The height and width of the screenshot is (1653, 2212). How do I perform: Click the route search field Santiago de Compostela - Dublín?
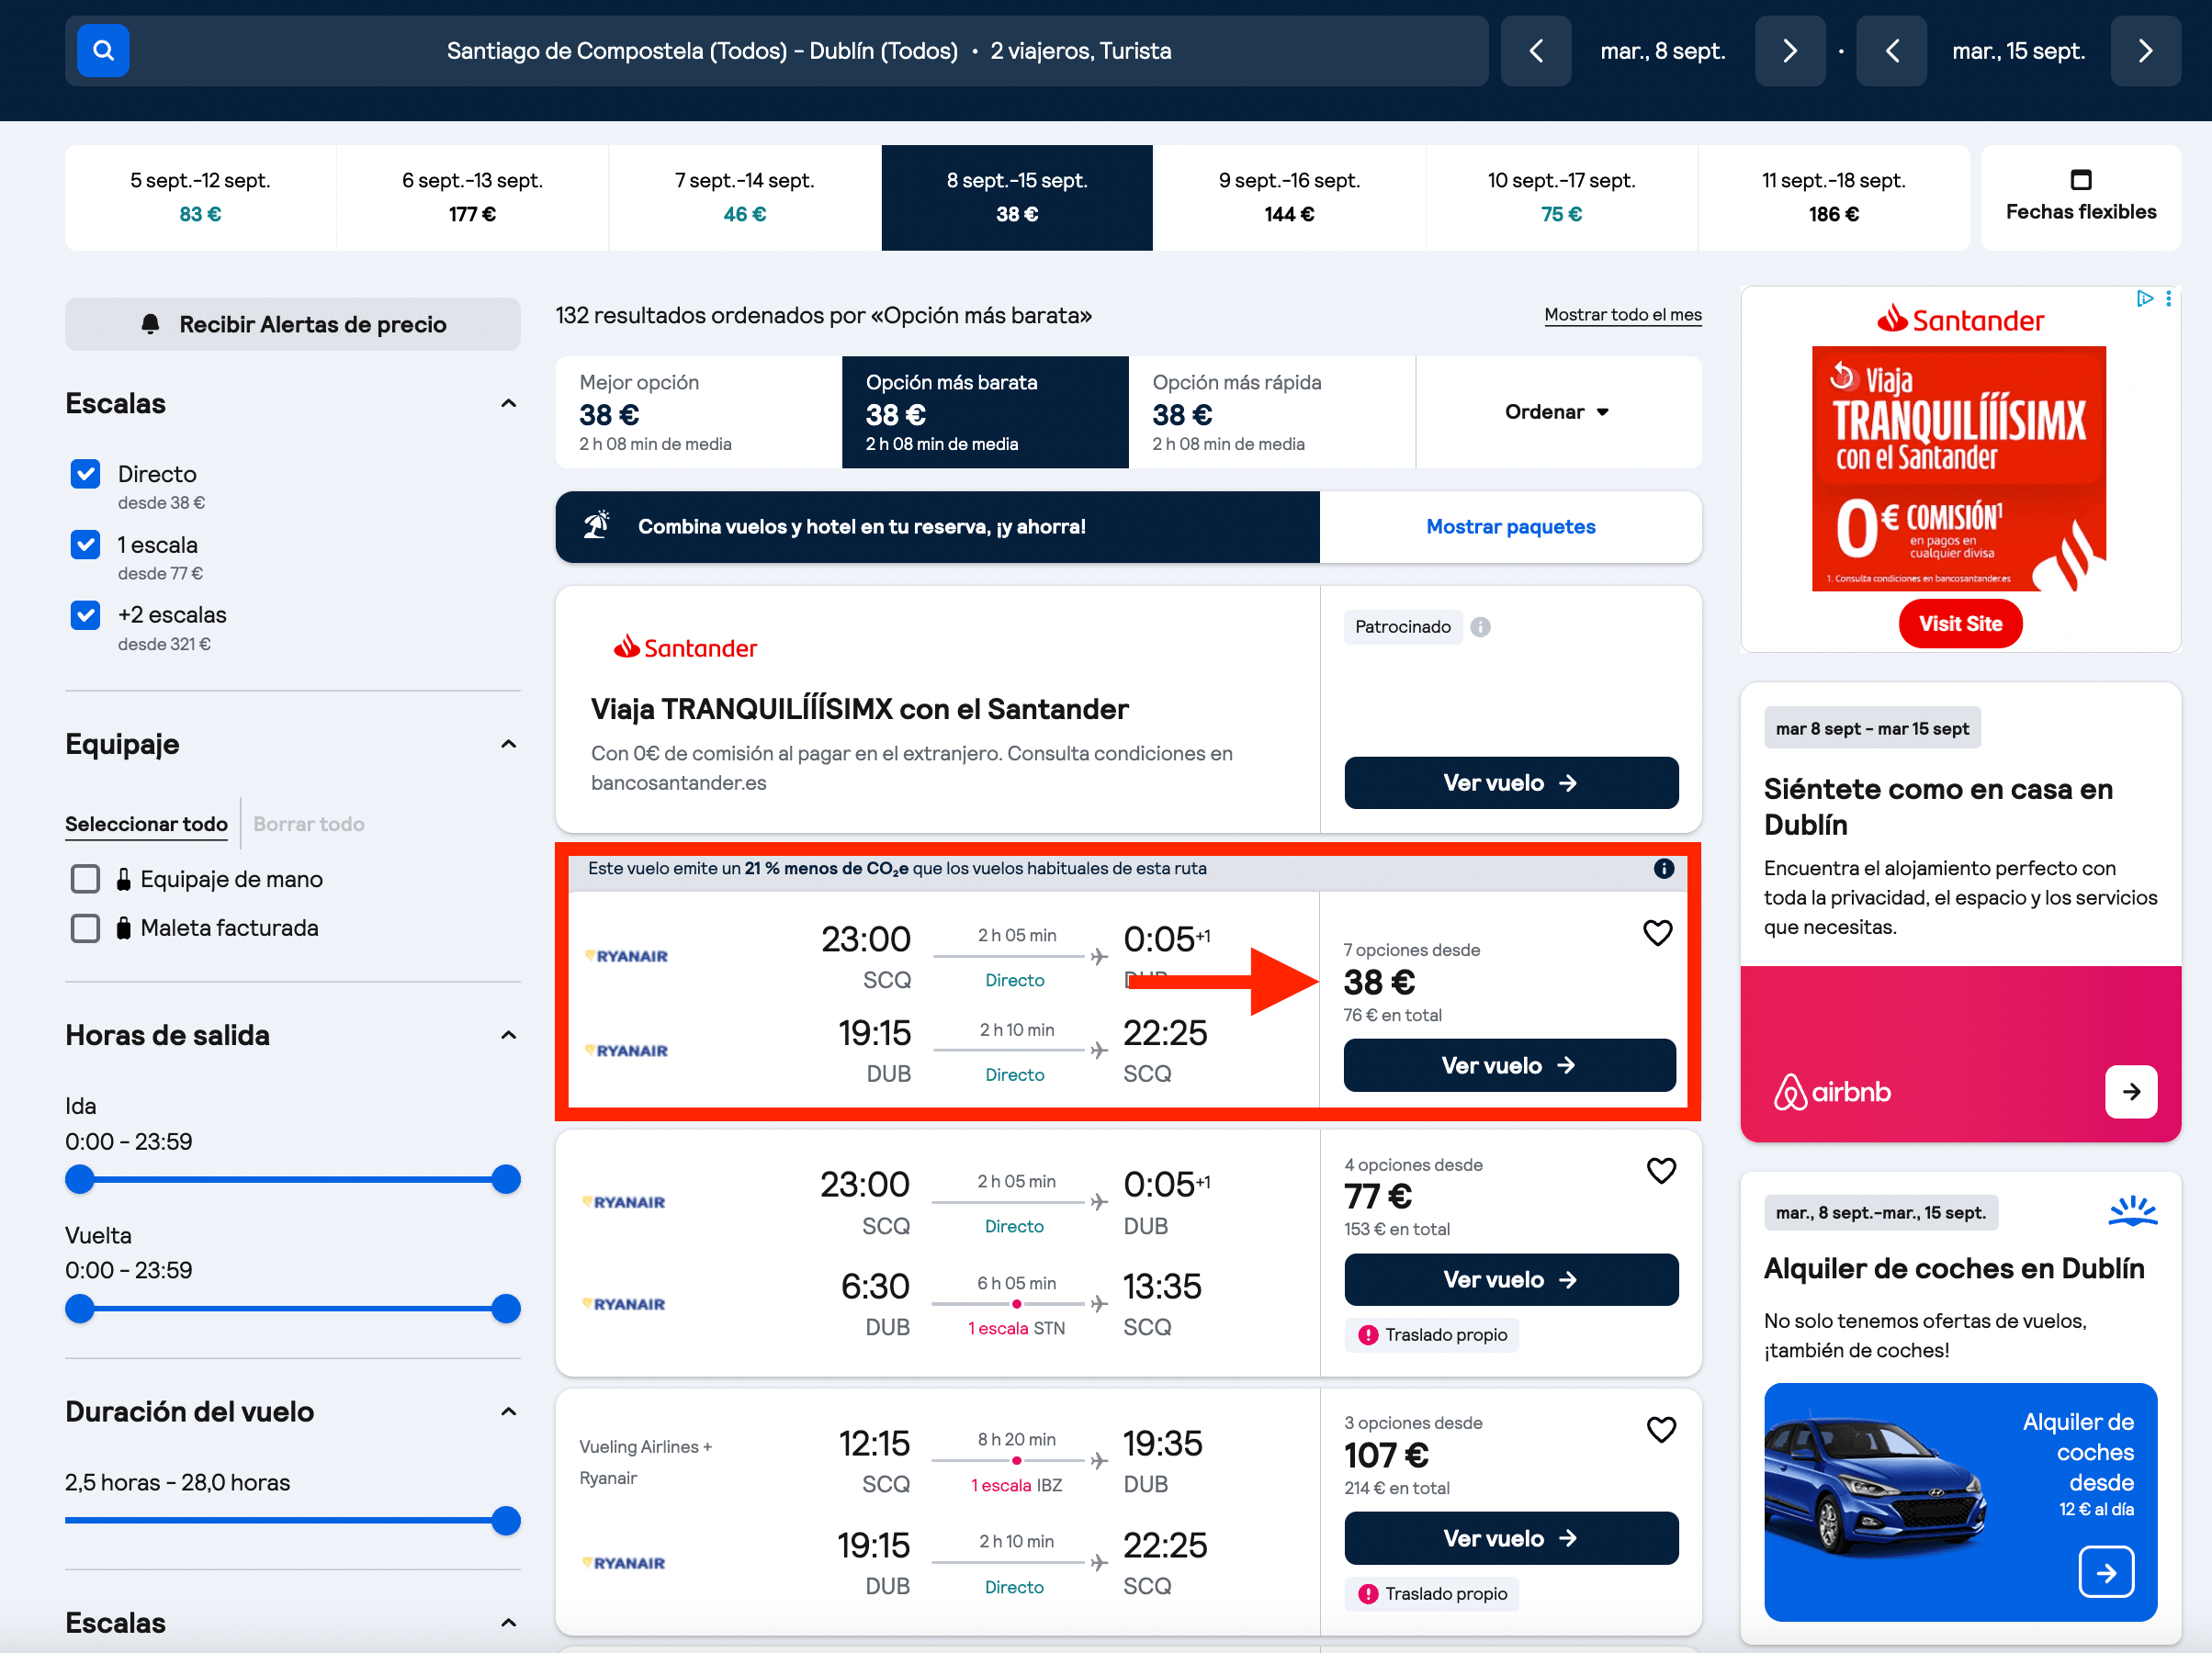(x=808, y=50)
